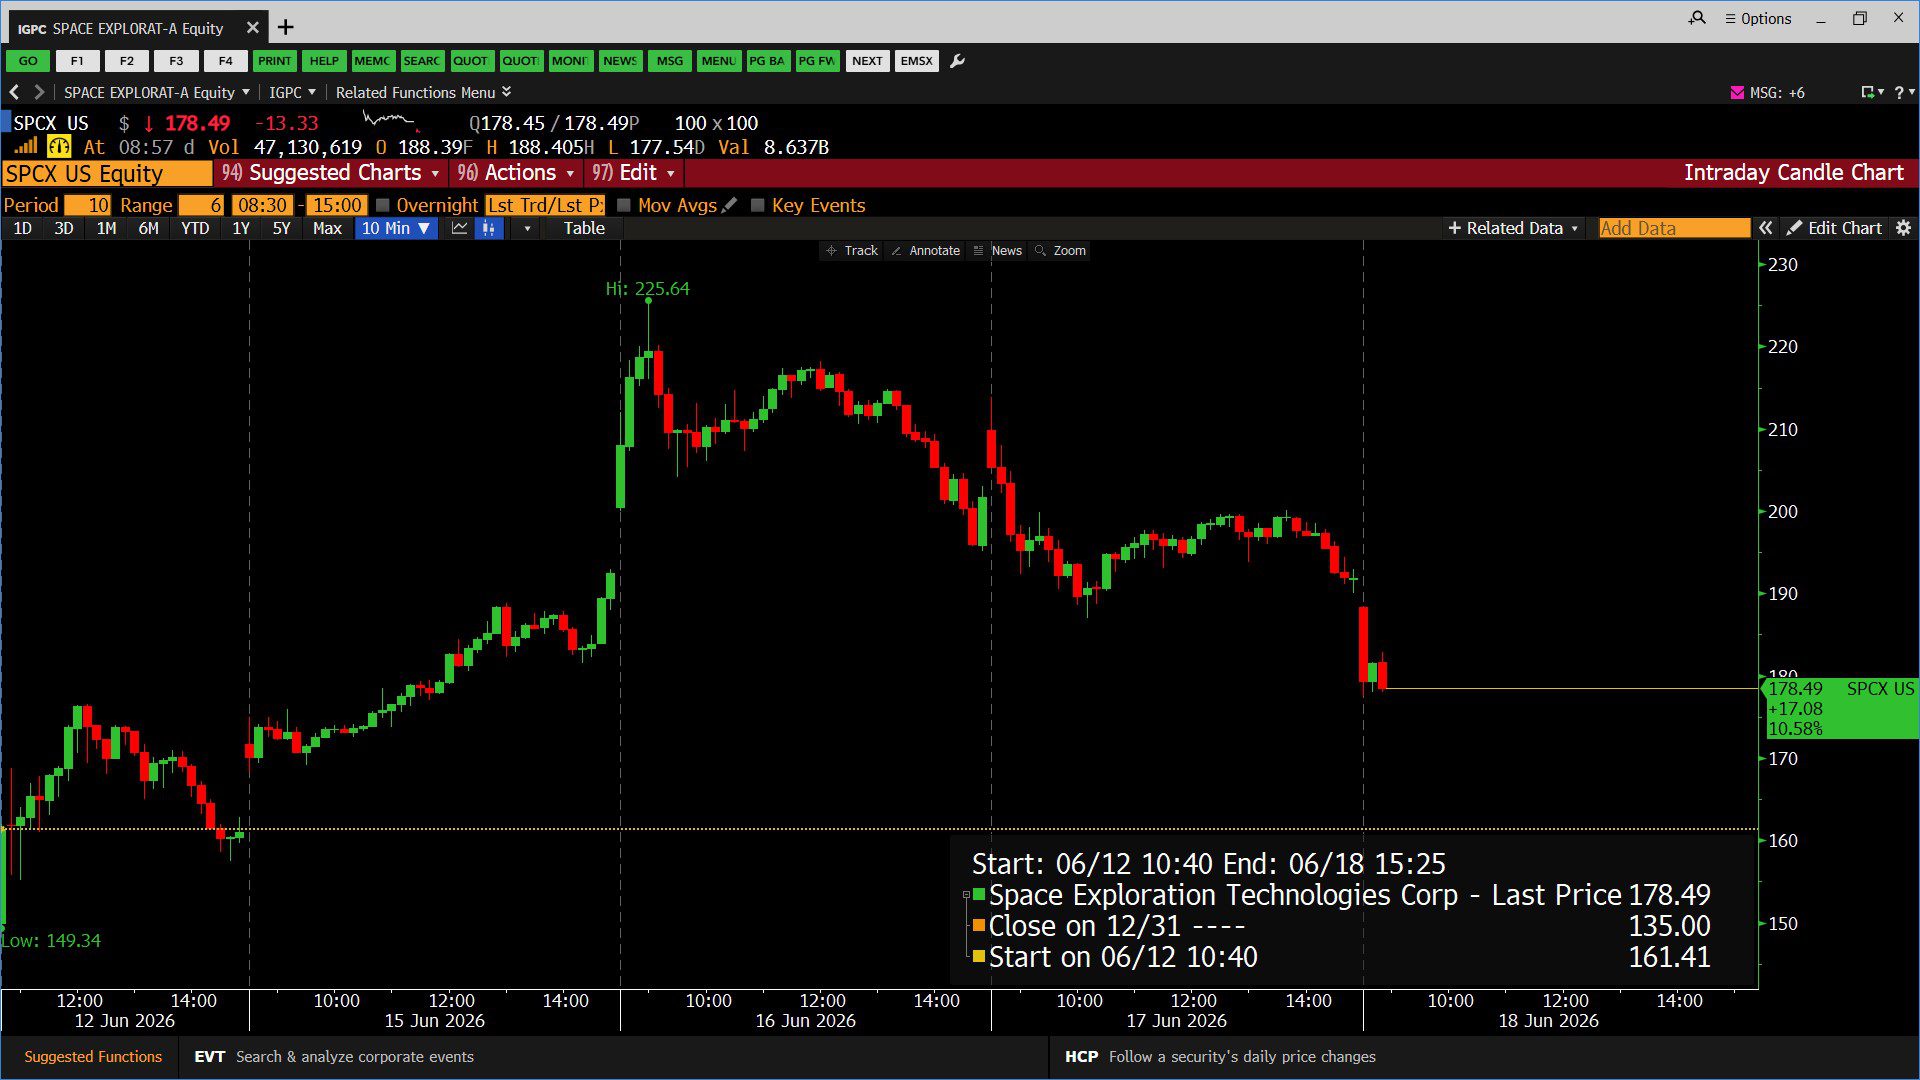The width and height of the screenshot is (1920, 1080).
Task: Click the pencil icon next to Mov Avgs
Action: (730, 205)
